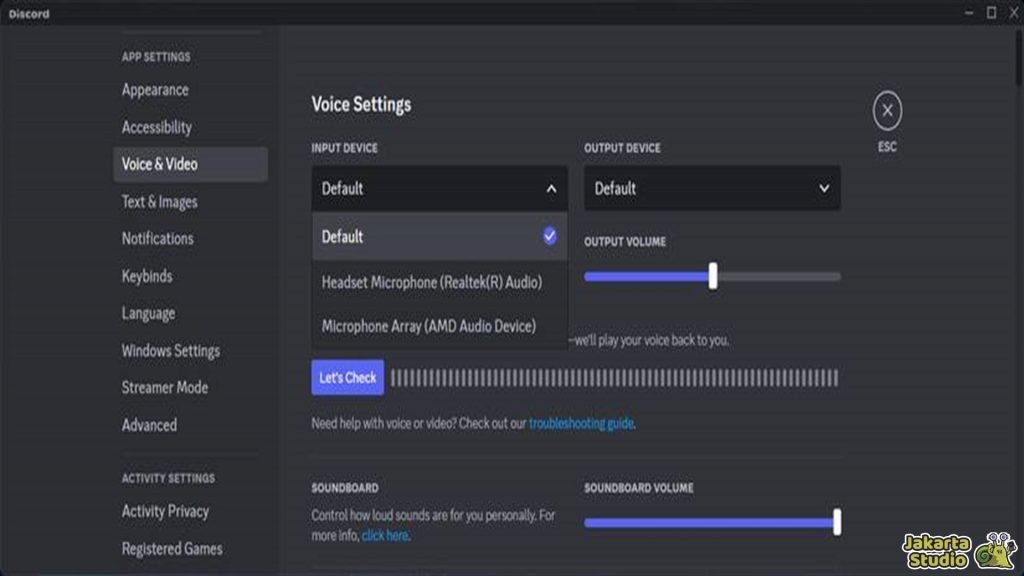Open the soundboard 'click here' link
This screenshot has height=576, width=1024.
tap(385, 536)
